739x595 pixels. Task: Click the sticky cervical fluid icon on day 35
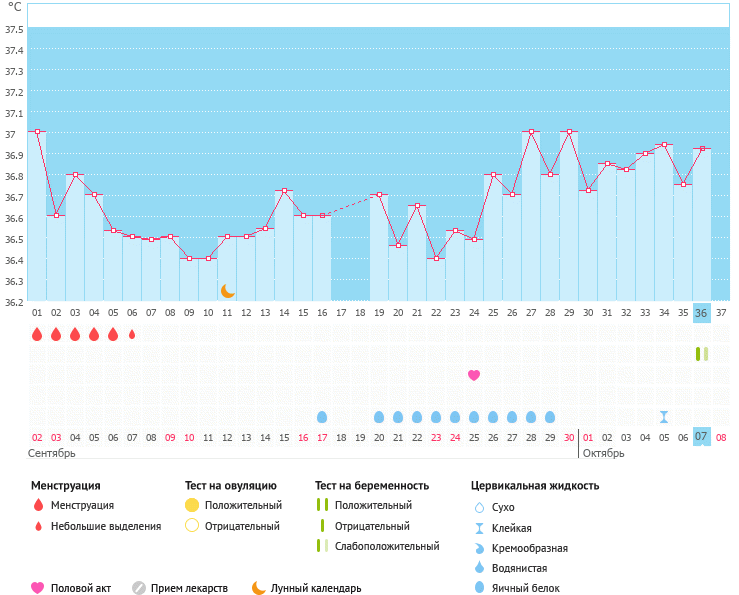(664, 417)
